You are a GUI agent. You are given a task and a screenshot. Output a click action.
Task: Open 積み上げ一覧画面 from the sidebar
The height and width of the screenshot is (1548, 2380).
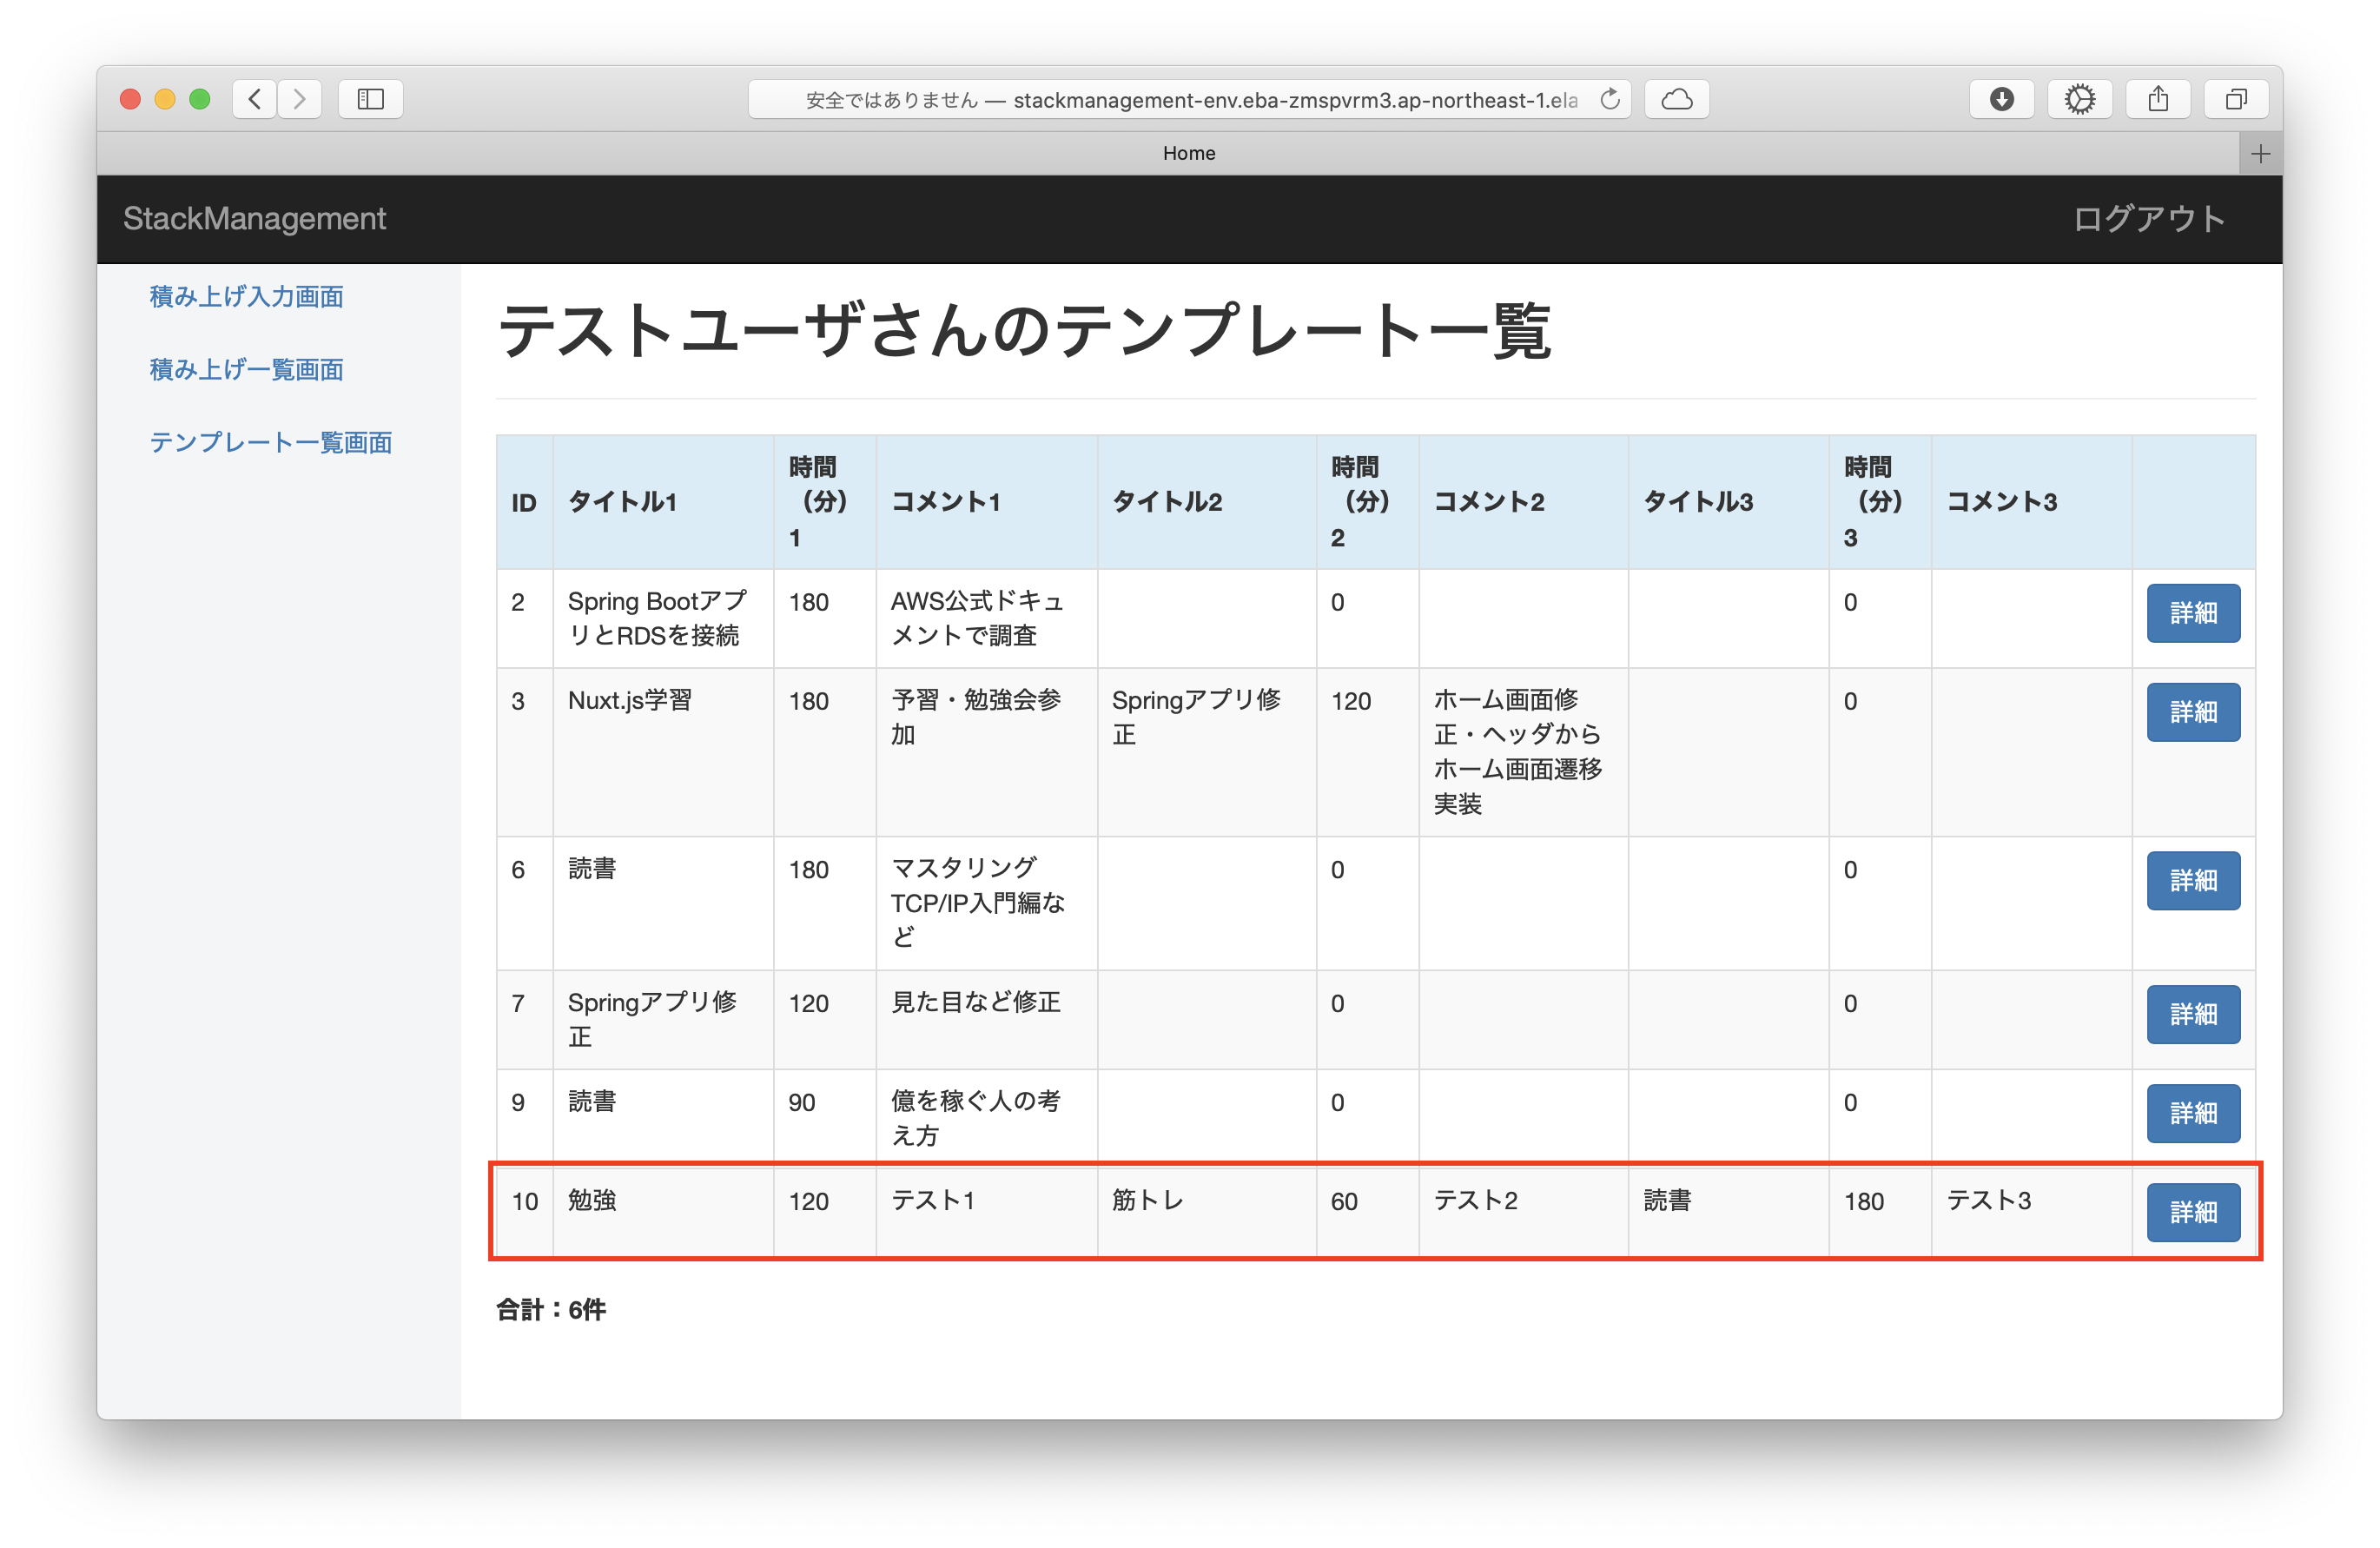(x=245, y=370)
